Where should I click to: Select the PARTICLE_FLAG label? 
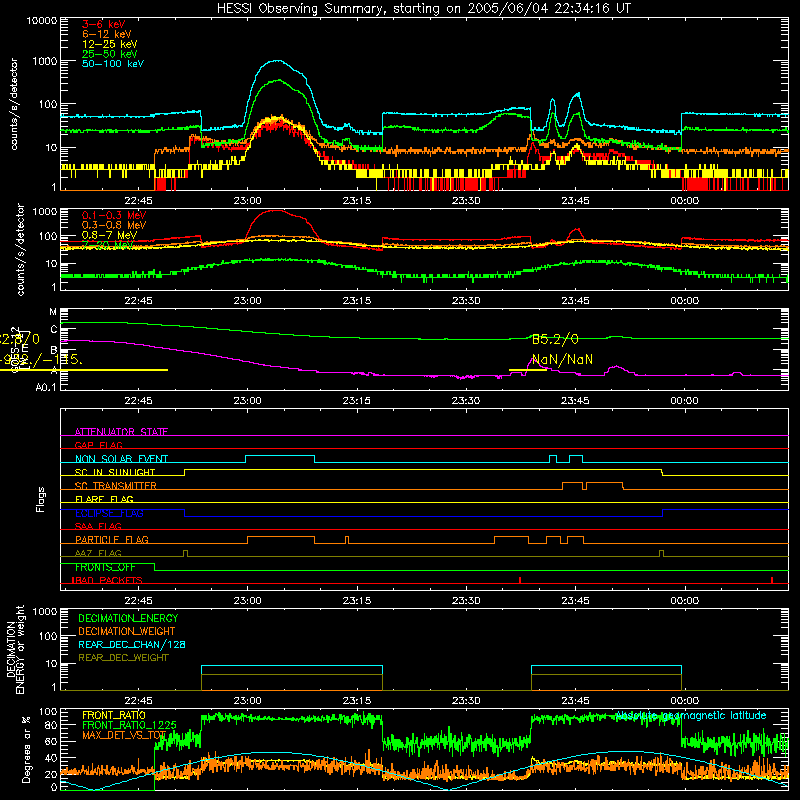point(112,540)
